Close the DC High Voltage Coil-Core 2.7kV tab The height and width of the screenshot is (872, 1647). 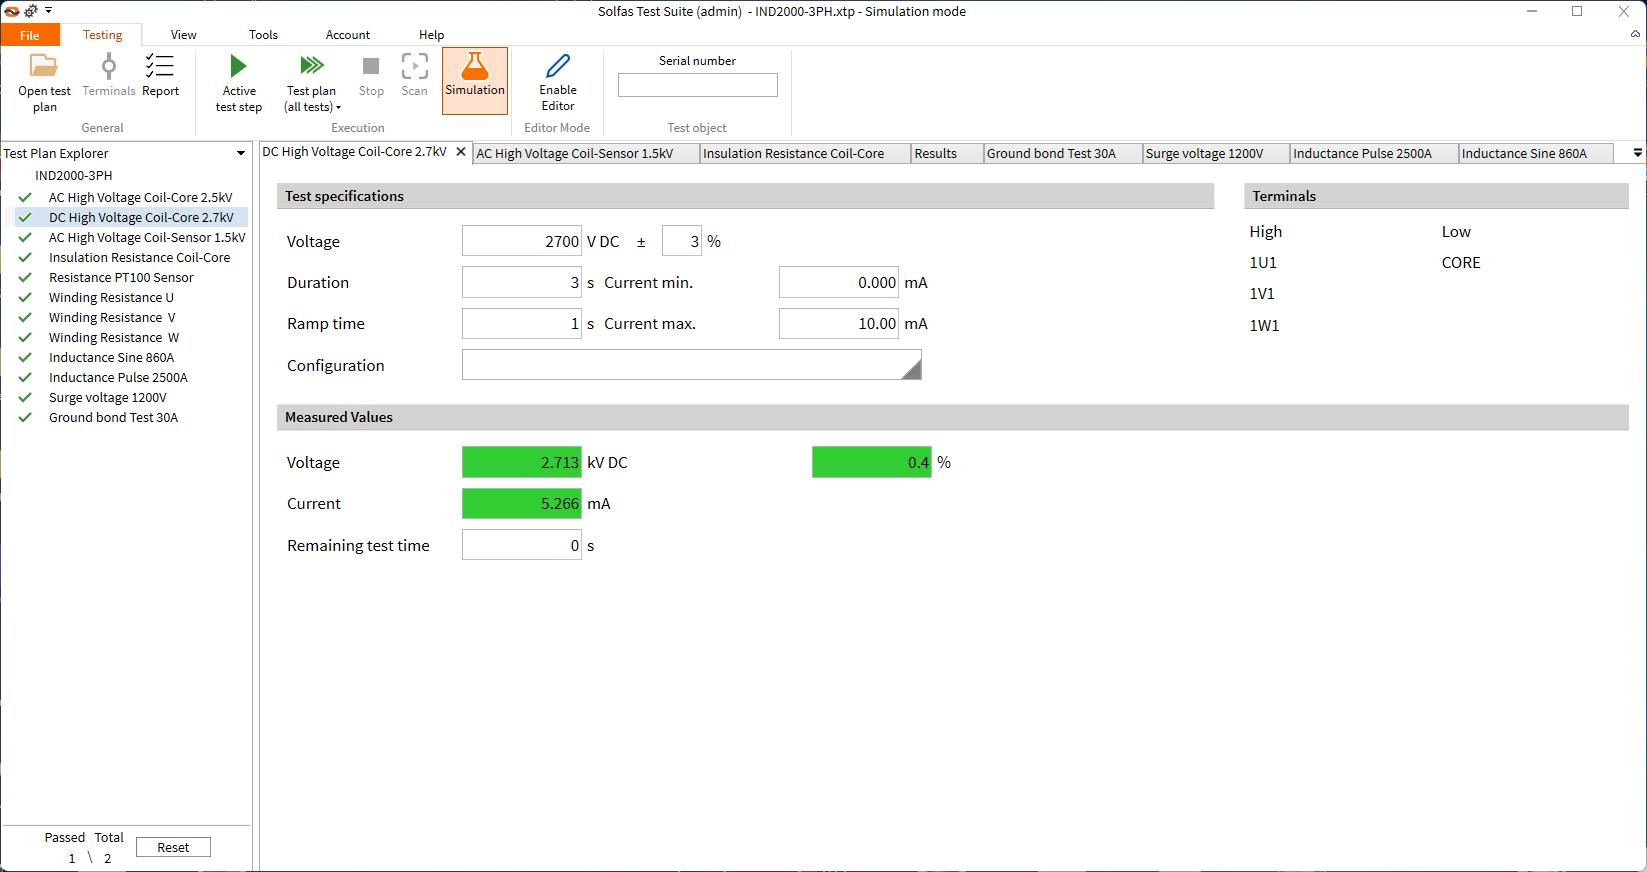click(461, 152)
